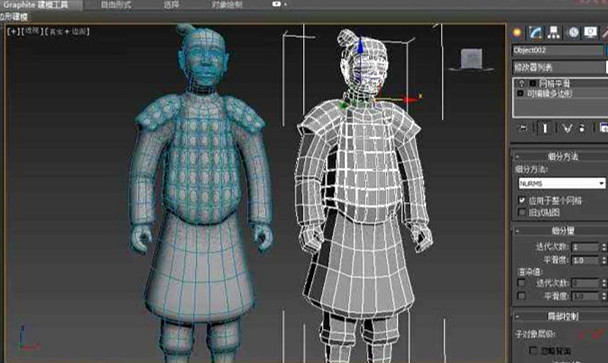The width and height of the screenshot is (608, 363).
Task: Click the ViewCube in the viewport
Action: coord(471,59)
